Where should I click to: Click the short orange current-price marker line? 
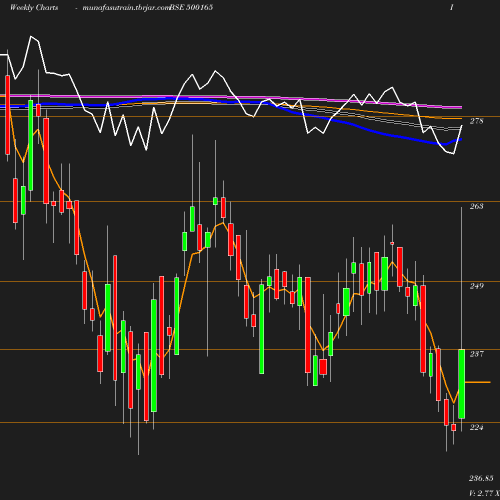478,382
